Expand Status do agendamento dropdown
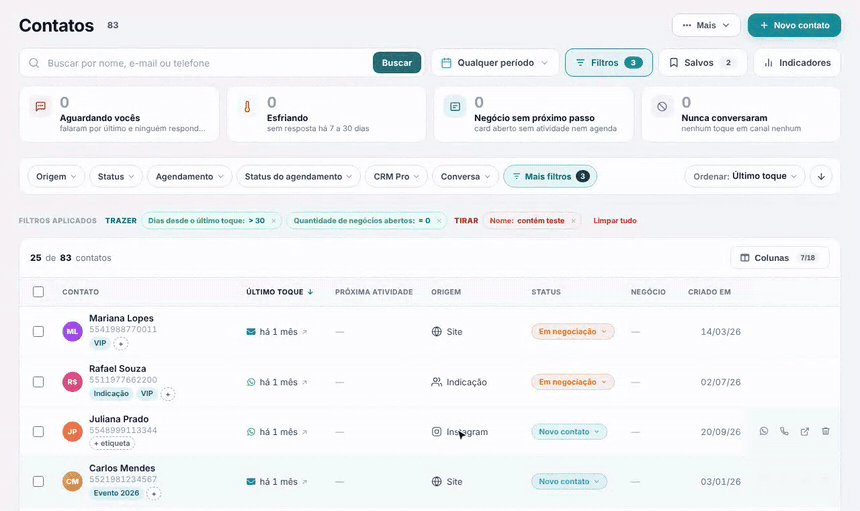 (x=298, y=177)
